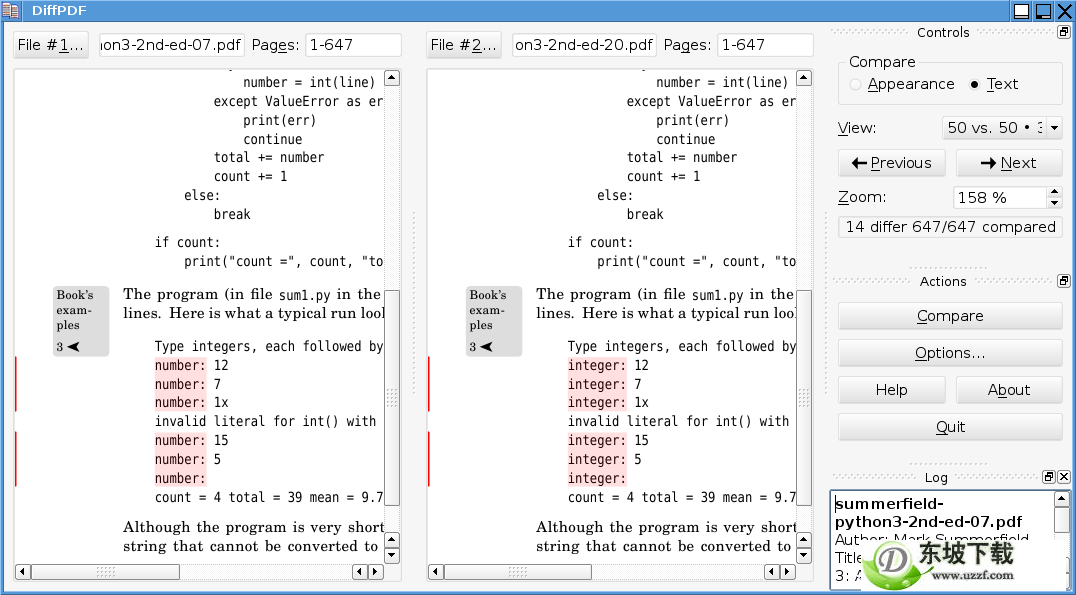Viewport: 1076px width, 595px height.
Task: Click the DiffPDF application icon in title bar
Action: [10, 10]
